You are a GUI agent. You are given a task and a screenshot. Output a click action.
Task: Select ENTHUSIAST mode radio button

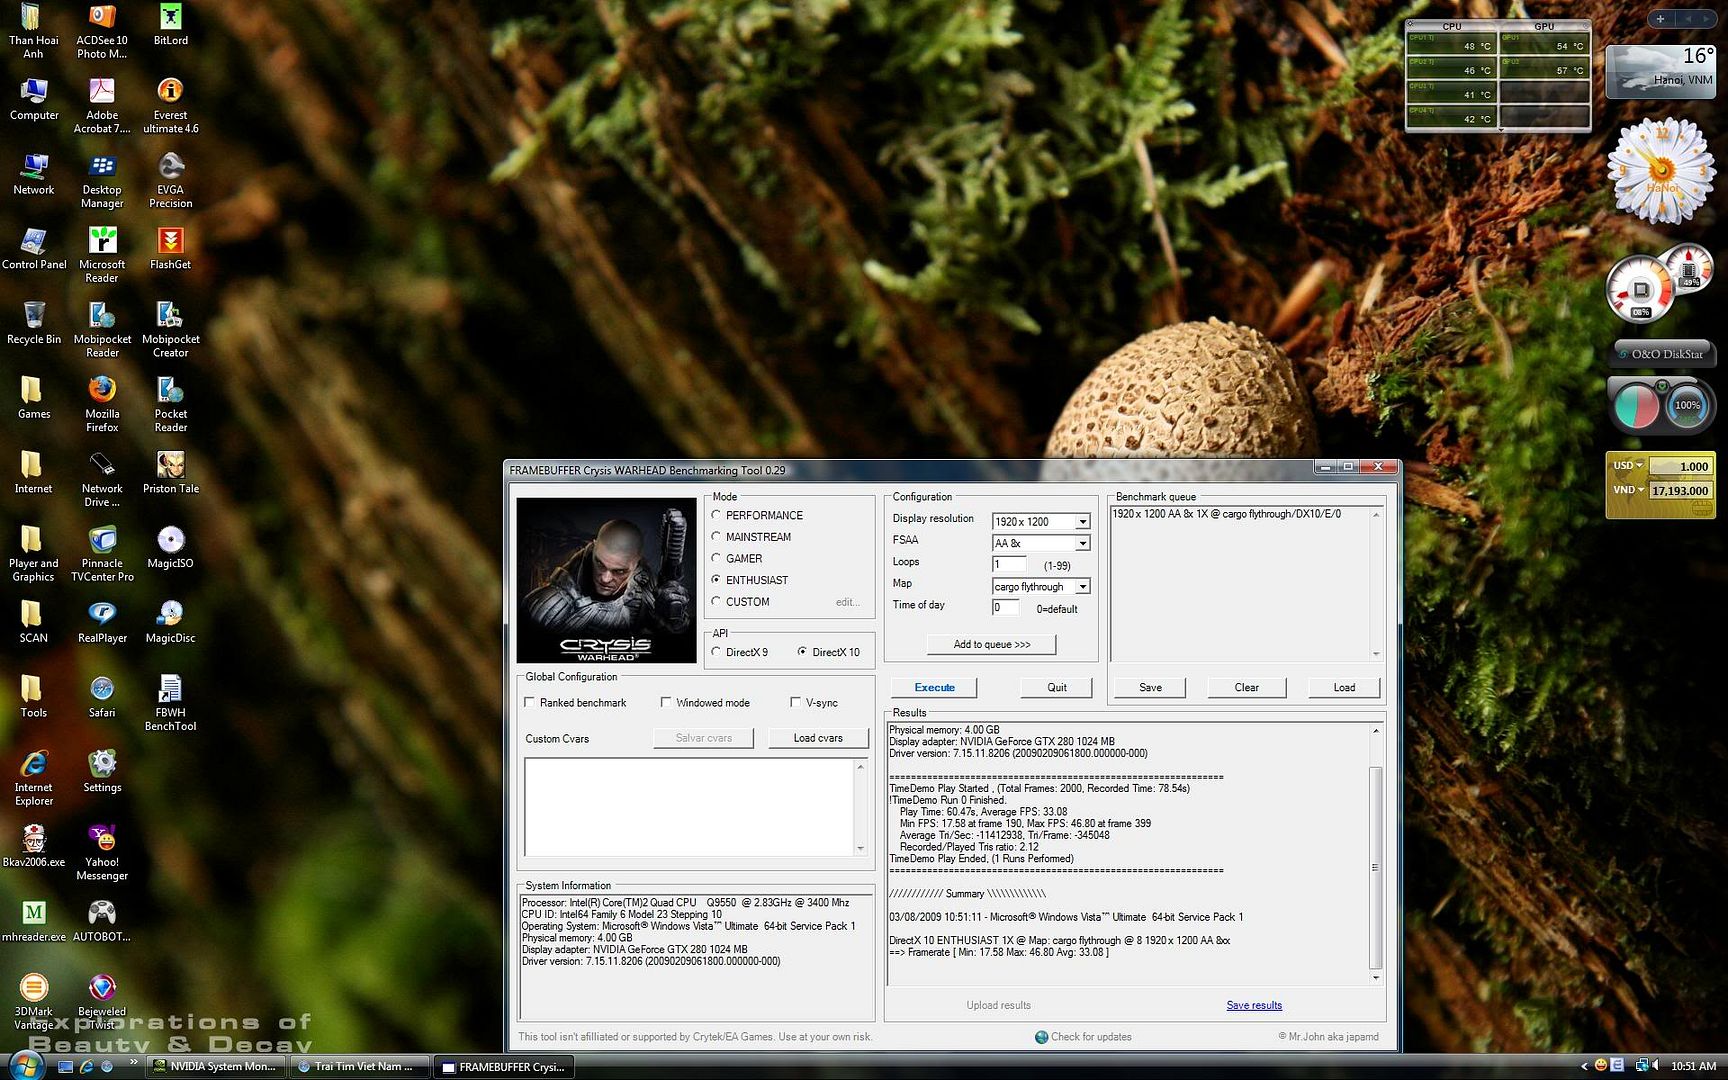[716, 580]
